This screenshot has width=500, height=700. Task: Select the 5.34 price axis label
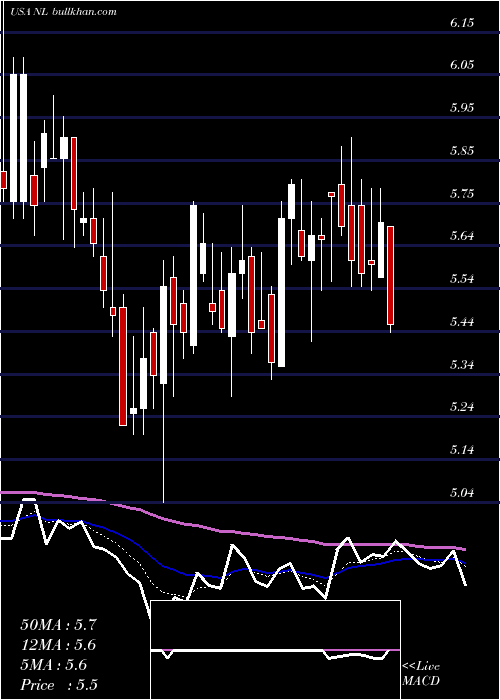(462, 365)
